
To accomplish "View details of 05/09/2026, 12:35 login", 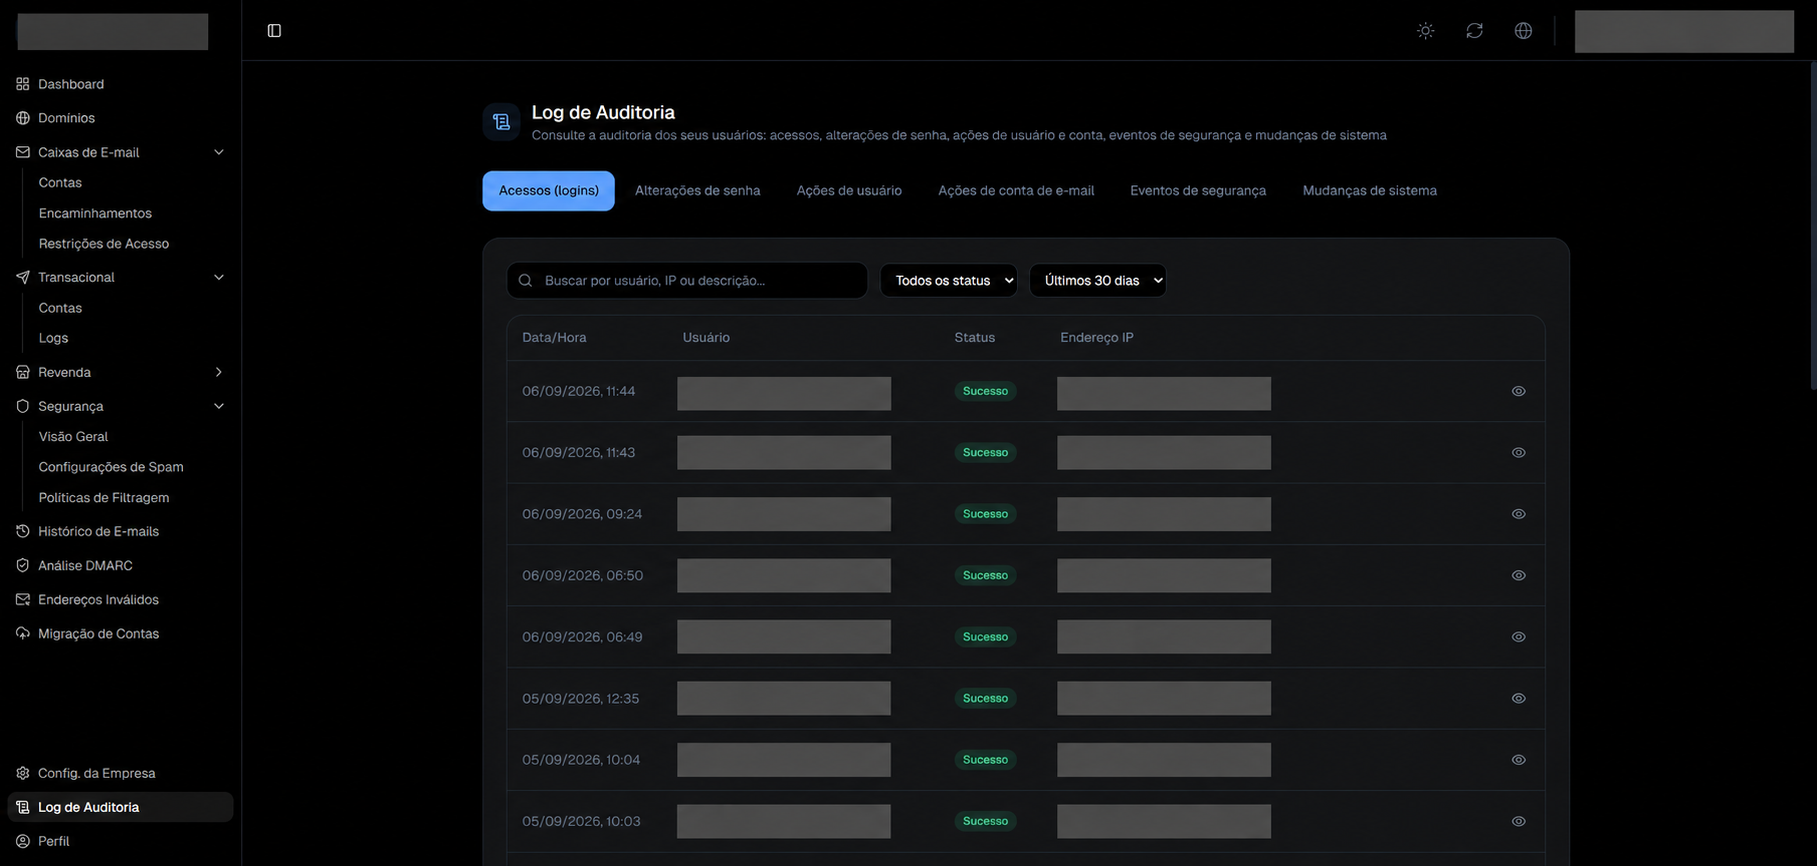I will tap(1518, 698).
